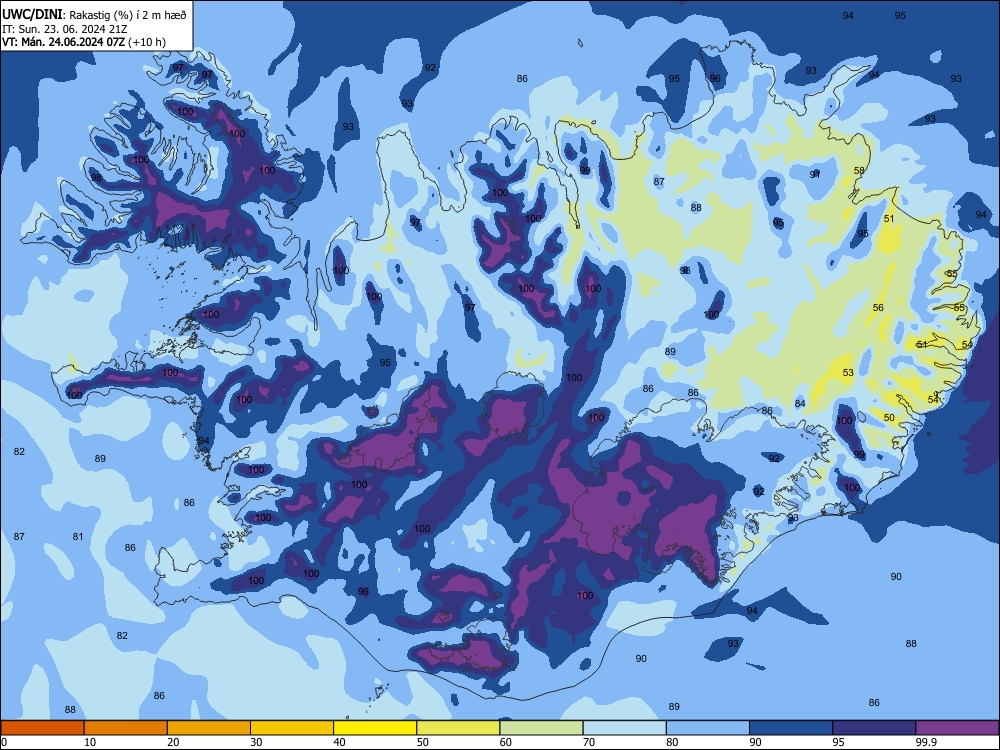Click the title 'UWC/DINI: Rakastig (%) í 2 m hæð'
This screenshot has width=1000, height=750.
pos(94,15)
